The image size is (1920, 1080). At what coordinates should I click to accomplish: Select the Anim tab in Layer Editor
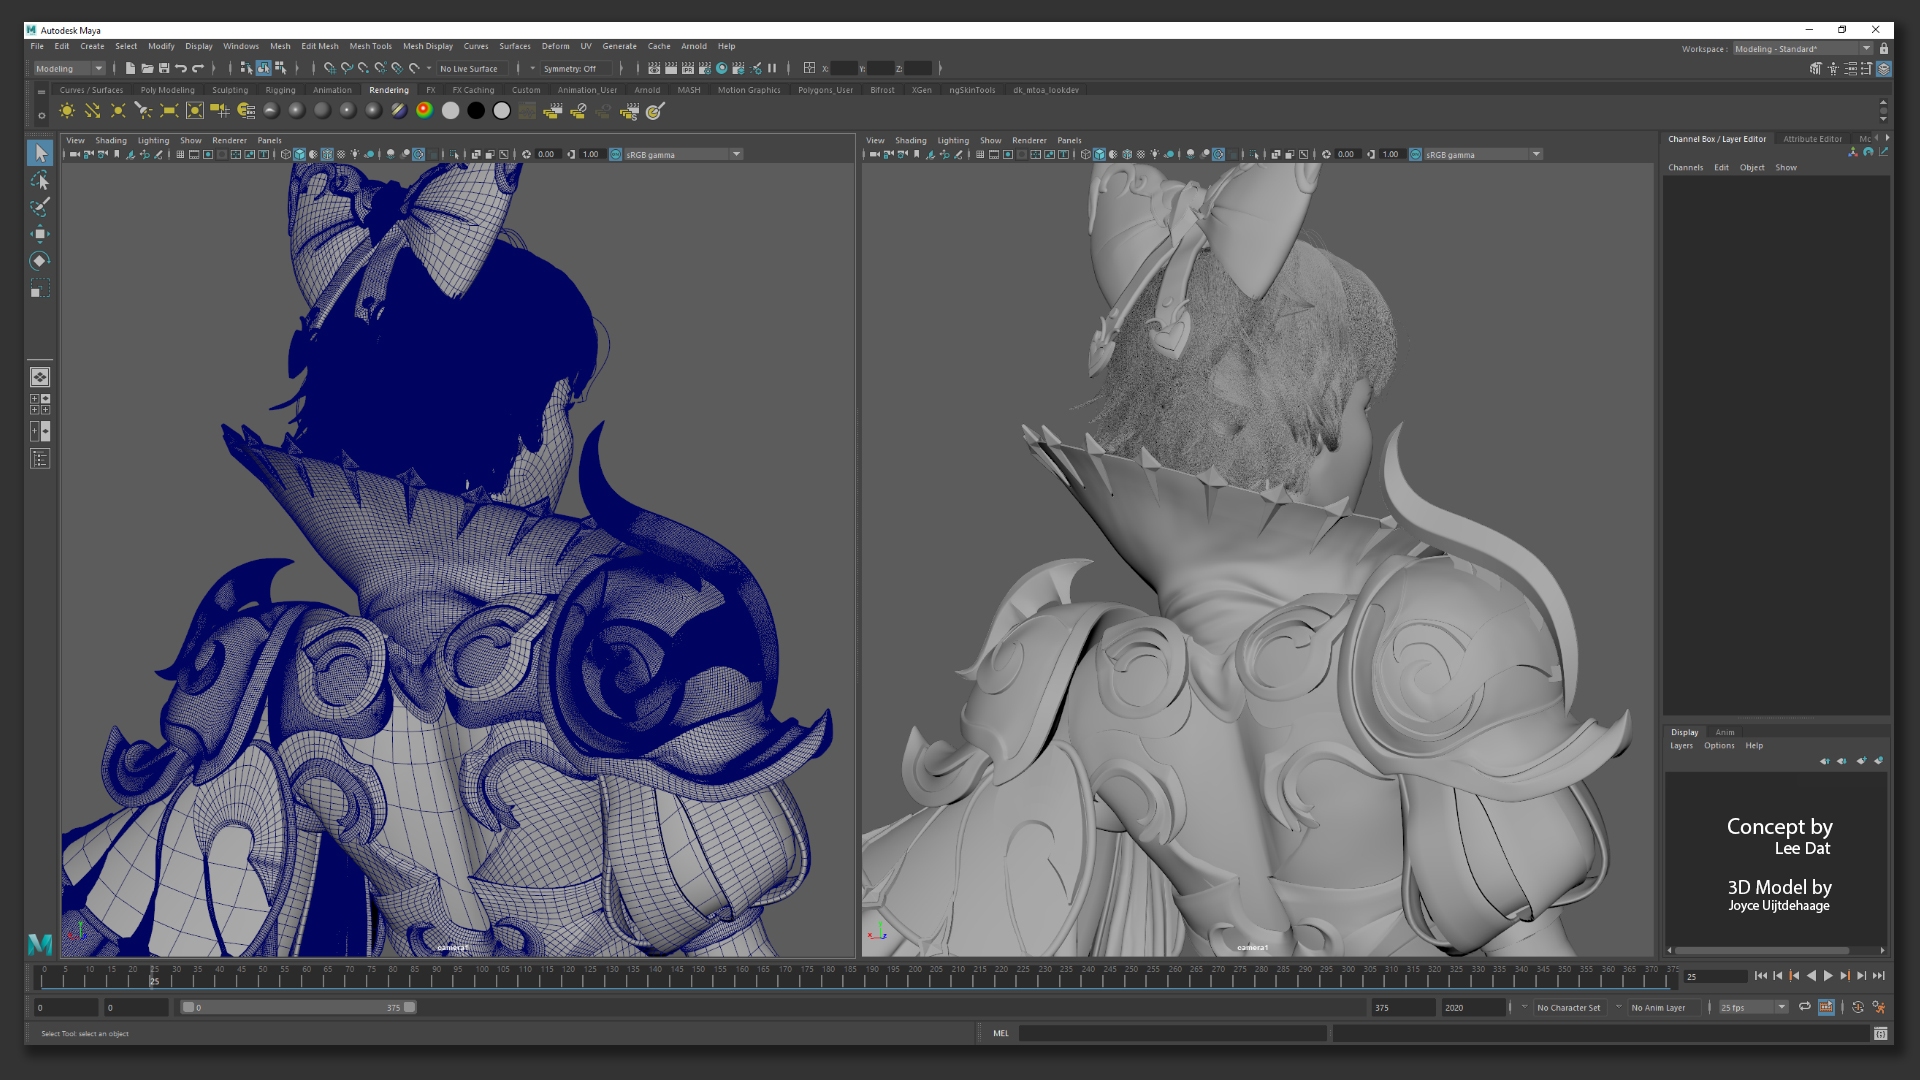(x=1725, y=733)
